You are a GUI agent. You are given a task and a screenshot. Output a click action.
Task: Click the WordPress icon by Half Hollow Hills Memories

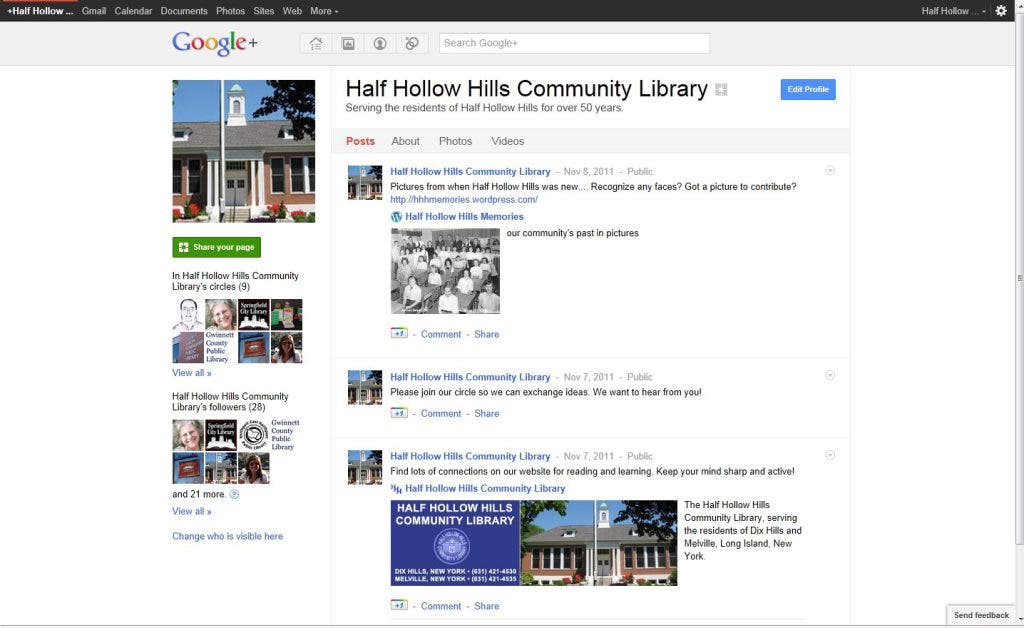point(396,217)
